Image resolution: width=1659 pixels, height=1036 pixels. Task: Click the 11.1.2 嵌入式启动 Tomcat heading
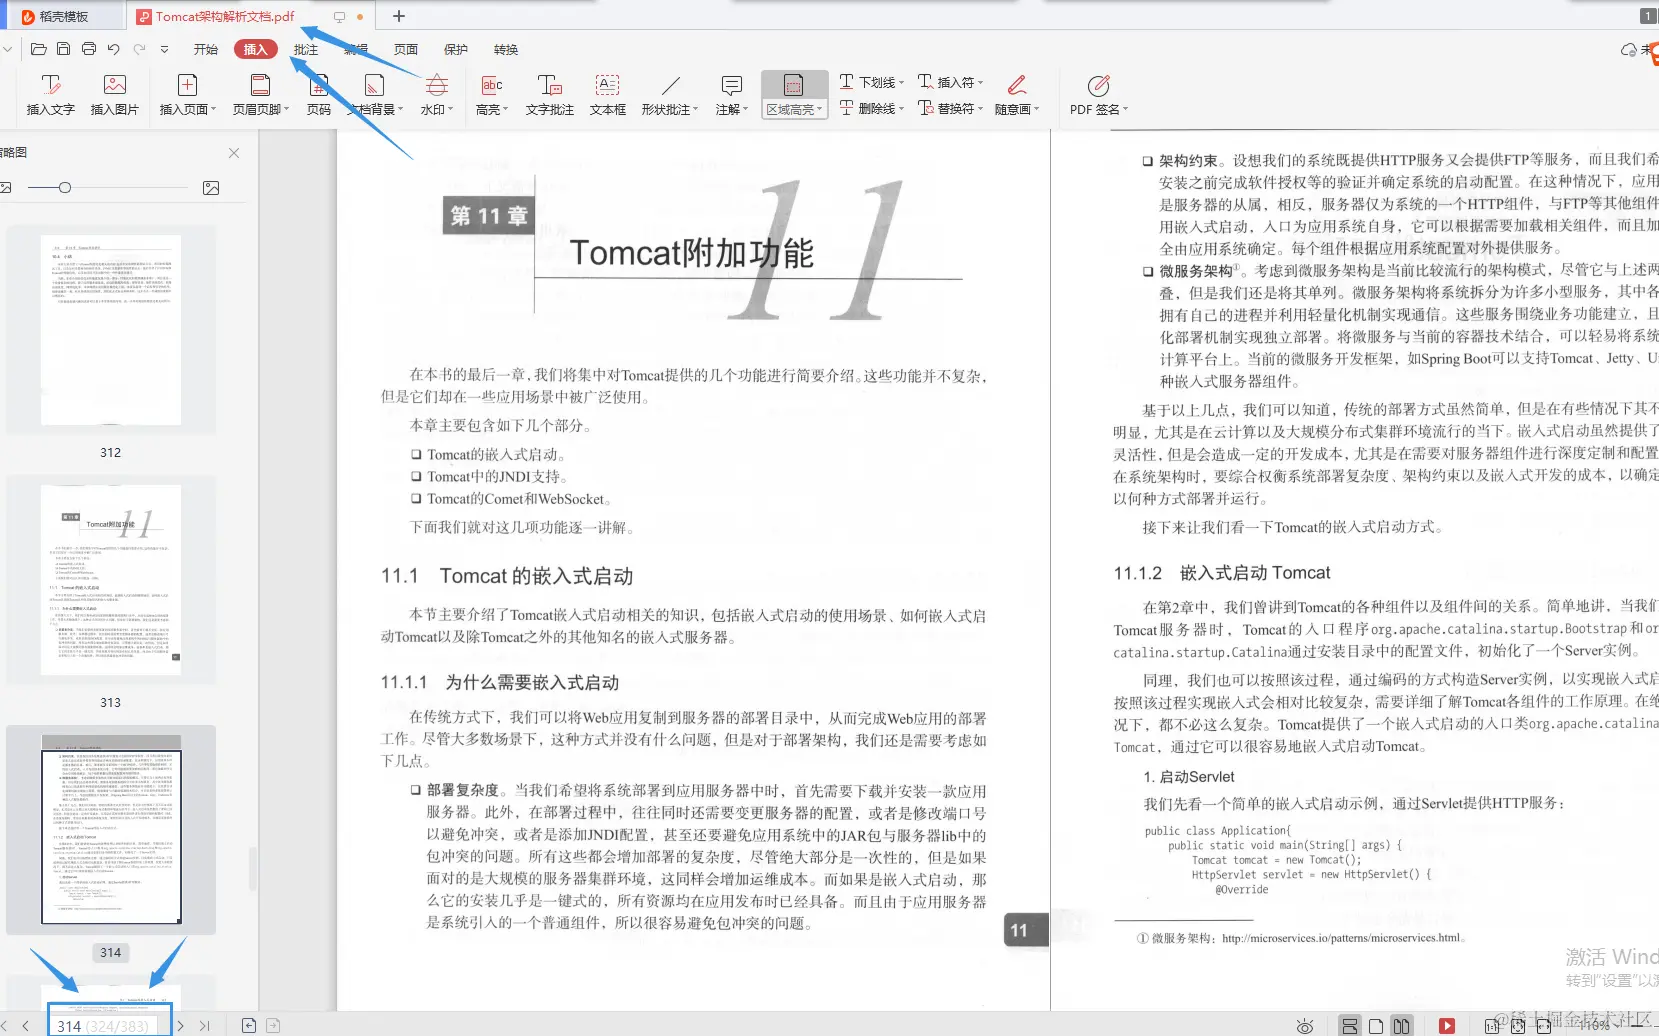click(1222, 573)
